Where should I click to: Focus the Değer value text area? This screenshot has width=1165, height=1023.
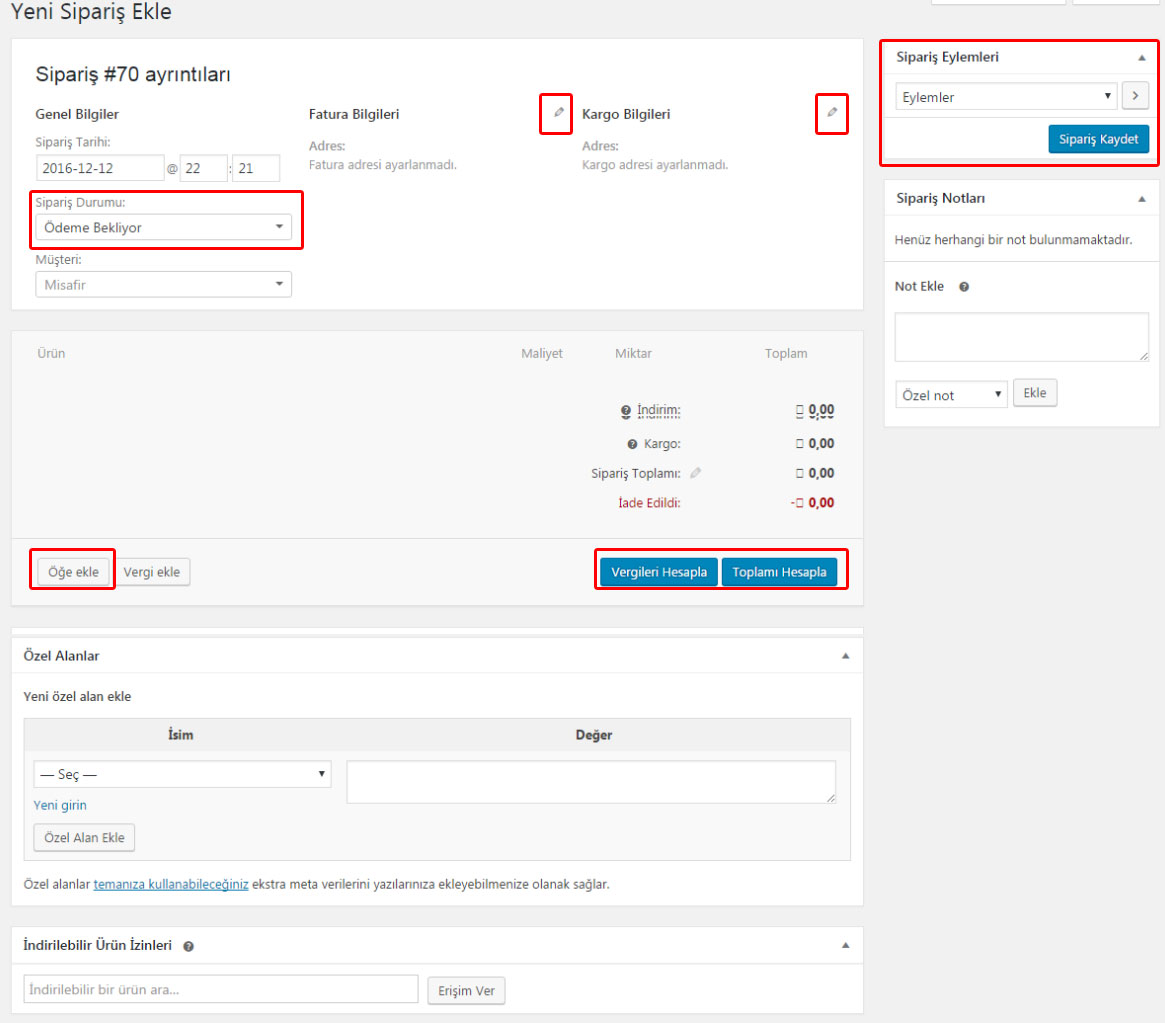coord(591,782)
